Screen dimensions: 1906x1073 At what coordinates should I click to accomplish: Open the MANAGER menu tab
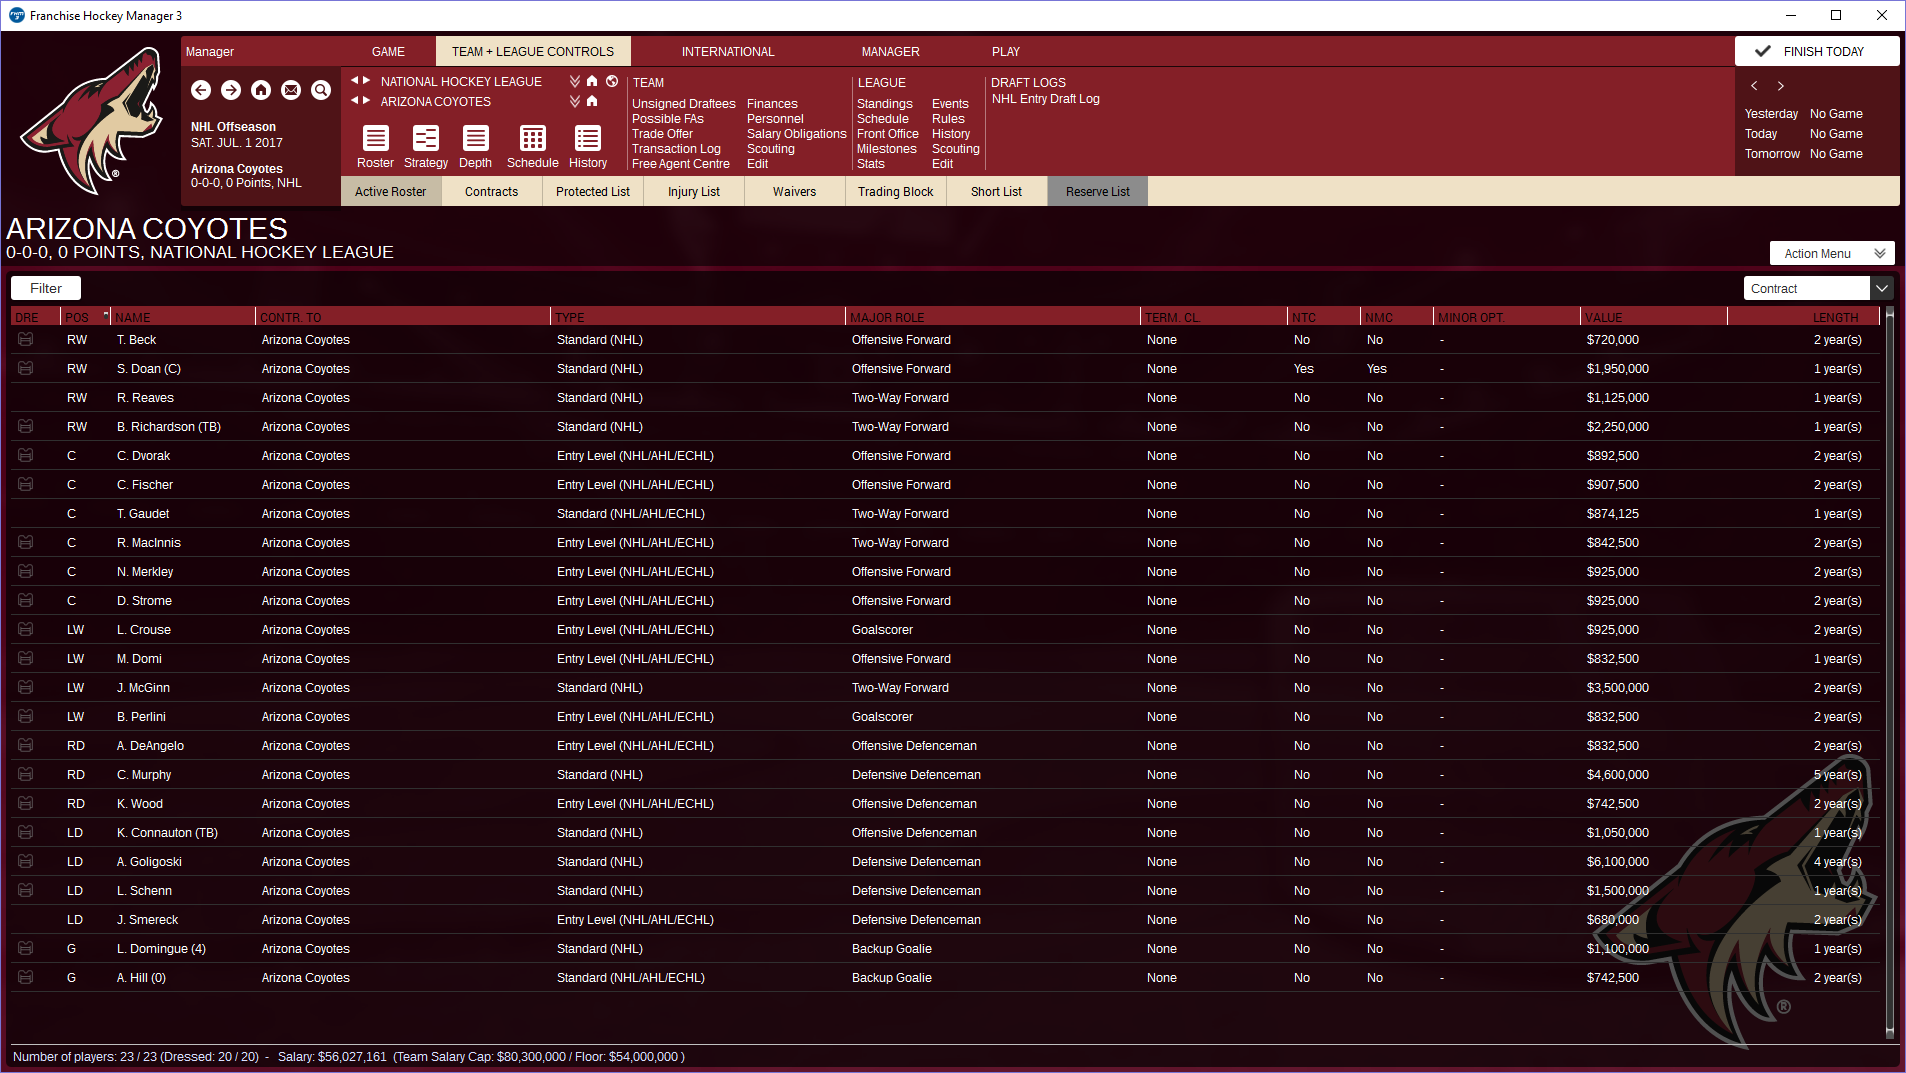coord(890,52)
